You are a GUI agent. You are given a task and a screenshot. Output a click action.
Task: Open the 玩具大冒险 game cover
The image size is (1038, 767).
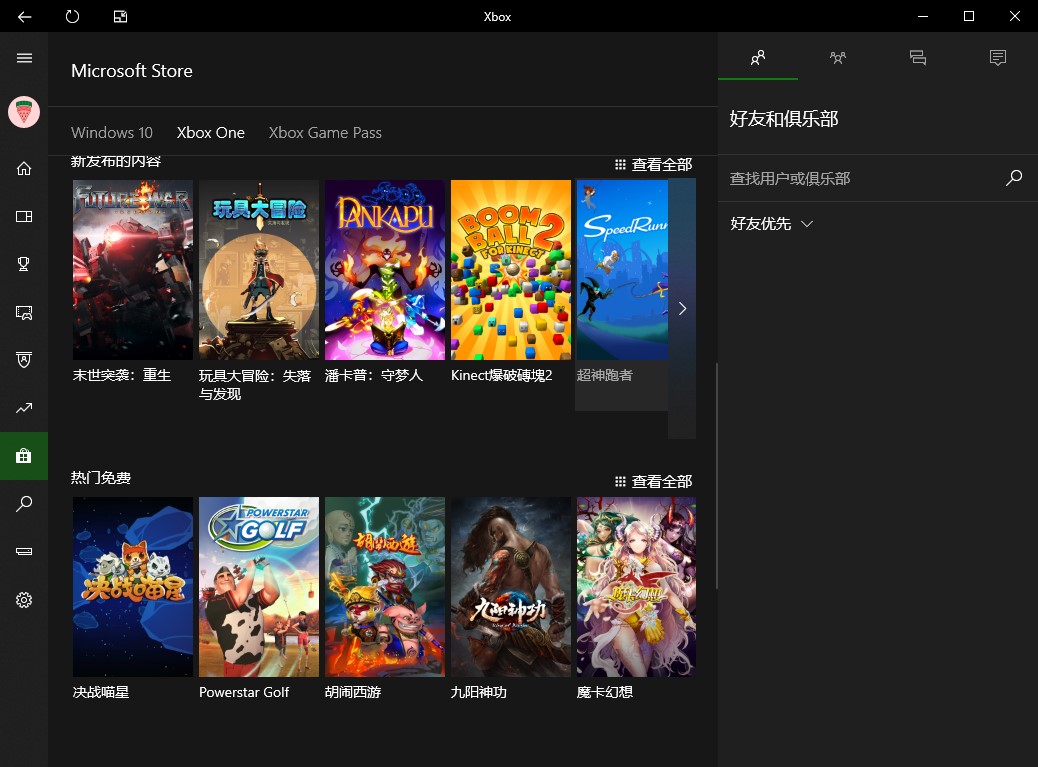coord(259,270)
